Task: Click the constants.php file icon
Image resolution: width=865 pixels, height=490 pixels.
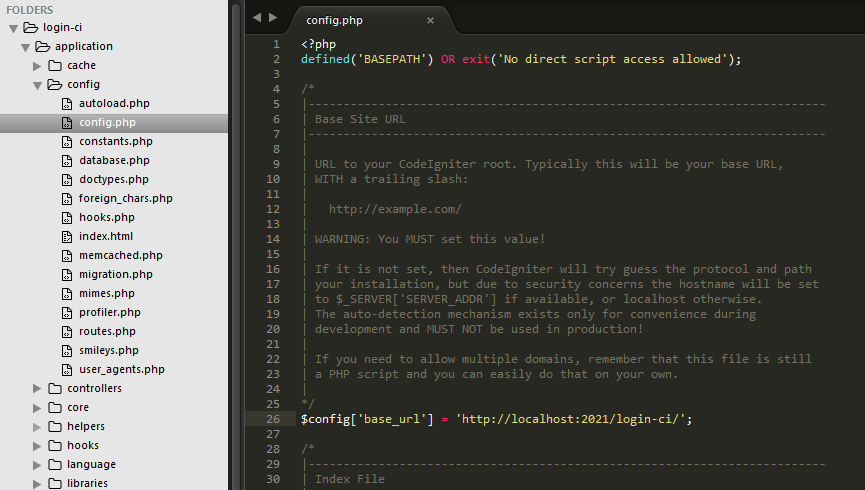Action: click(x=67, y=142)
